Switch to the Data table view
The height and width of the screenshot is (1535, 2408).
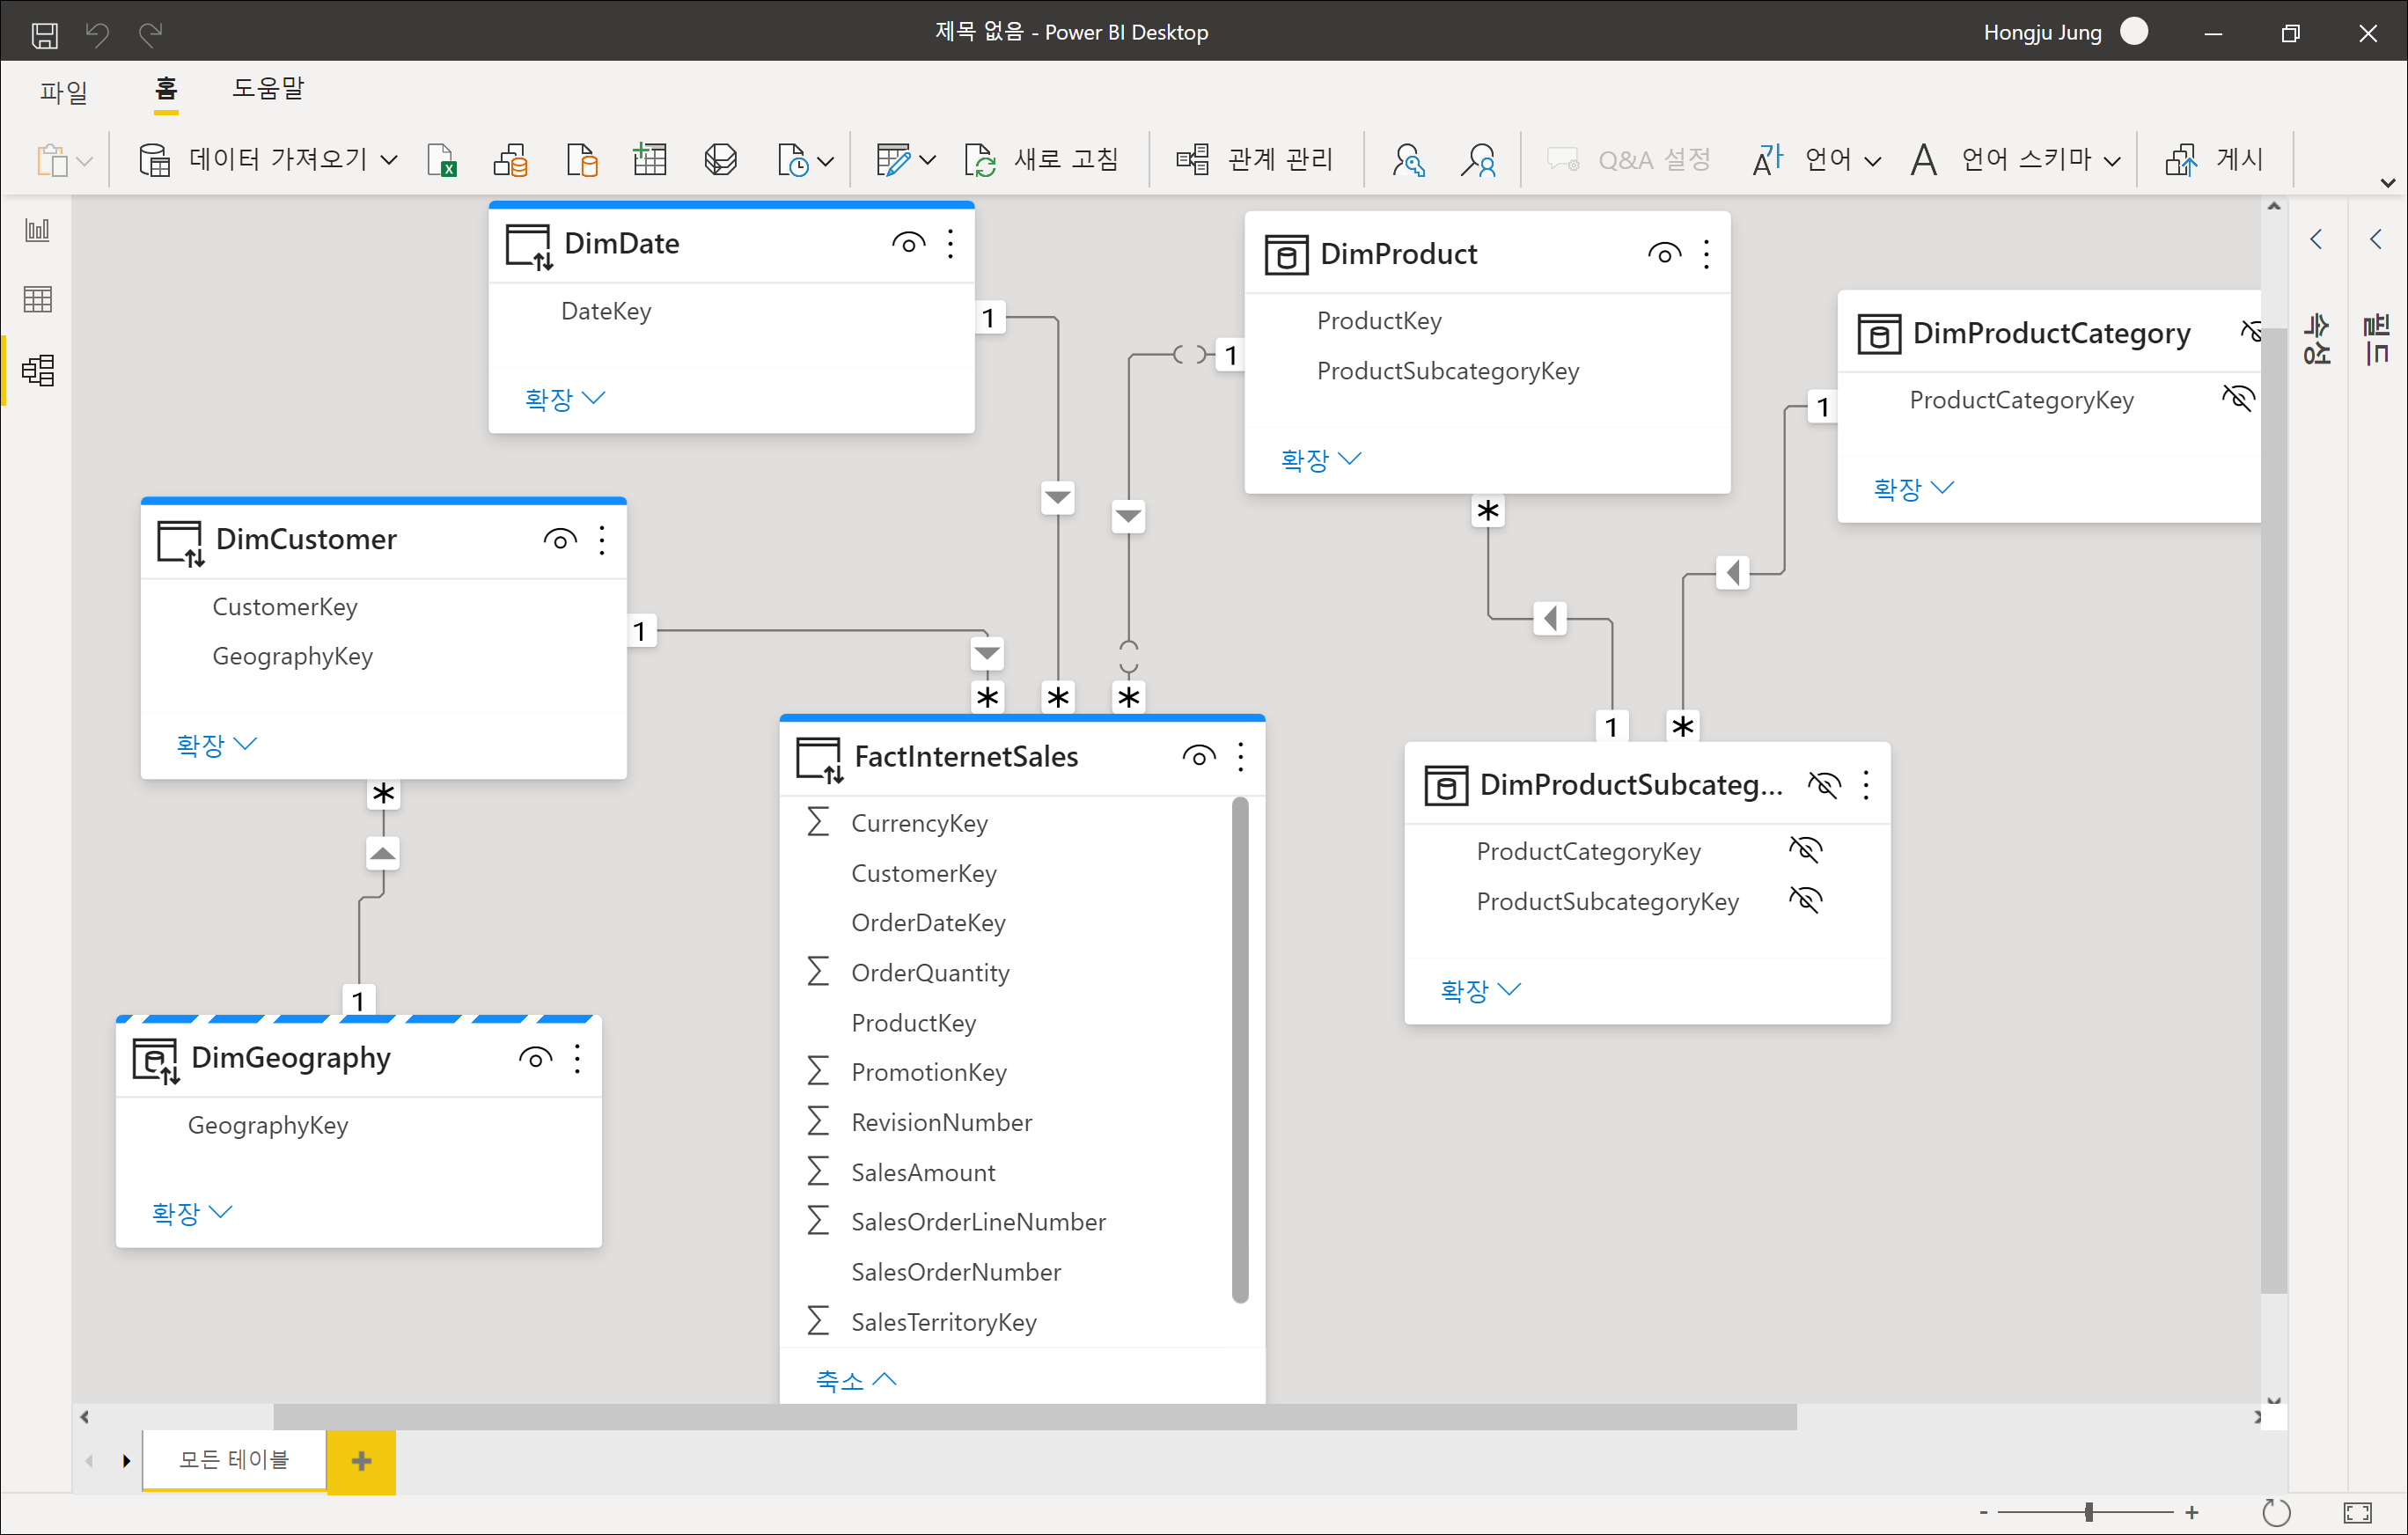click(x=37, y=299)
